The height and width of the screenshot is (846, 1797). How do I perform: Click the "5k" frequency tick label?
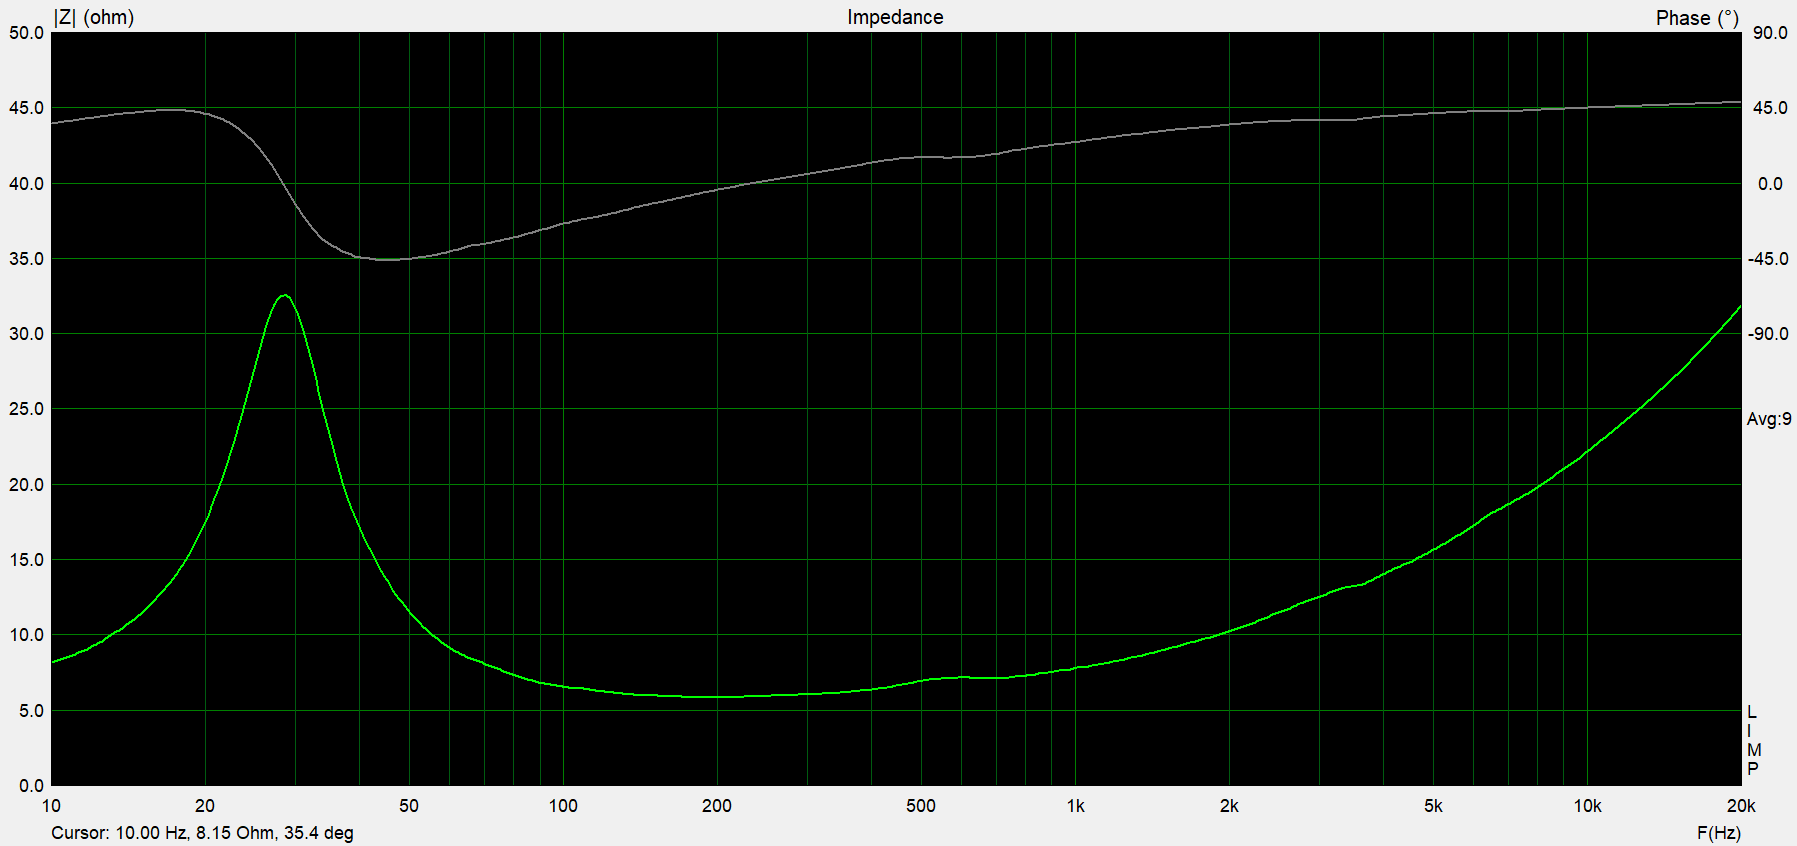click(x=1433, y=806)
